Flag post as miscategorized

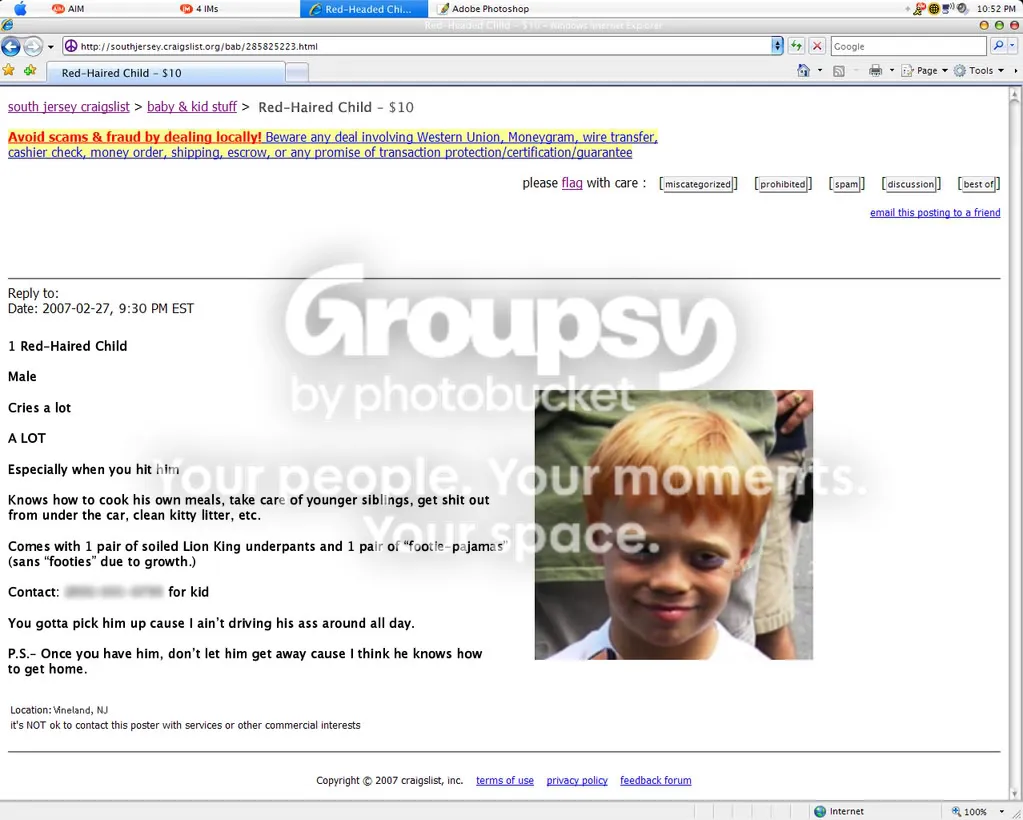click(698, 184)
